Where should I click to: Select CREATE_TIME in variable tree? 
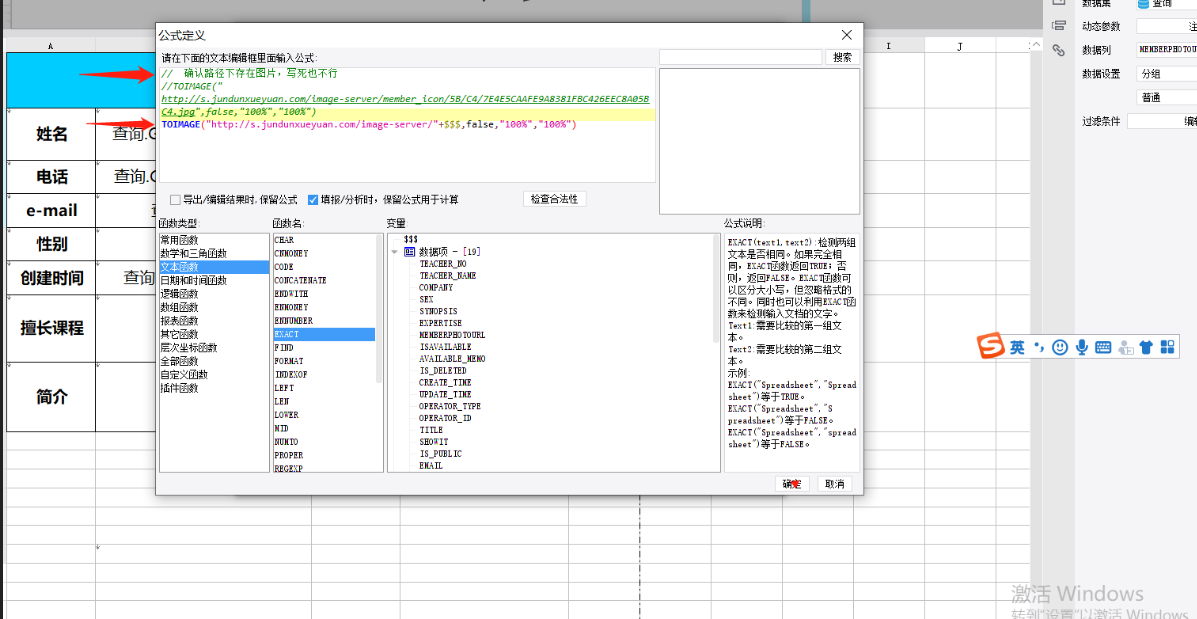445,382
